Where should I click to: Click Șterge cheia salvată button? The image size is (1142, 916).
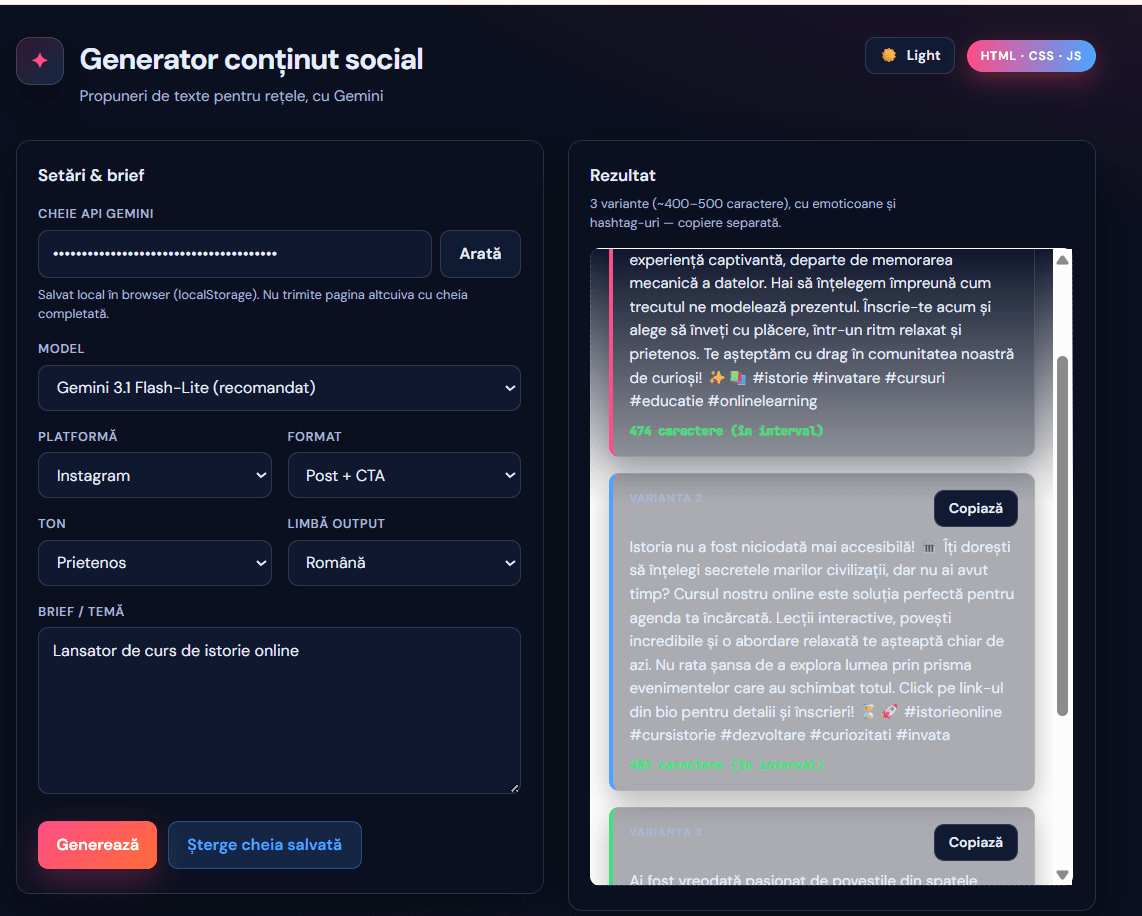[x=264, y=845]
